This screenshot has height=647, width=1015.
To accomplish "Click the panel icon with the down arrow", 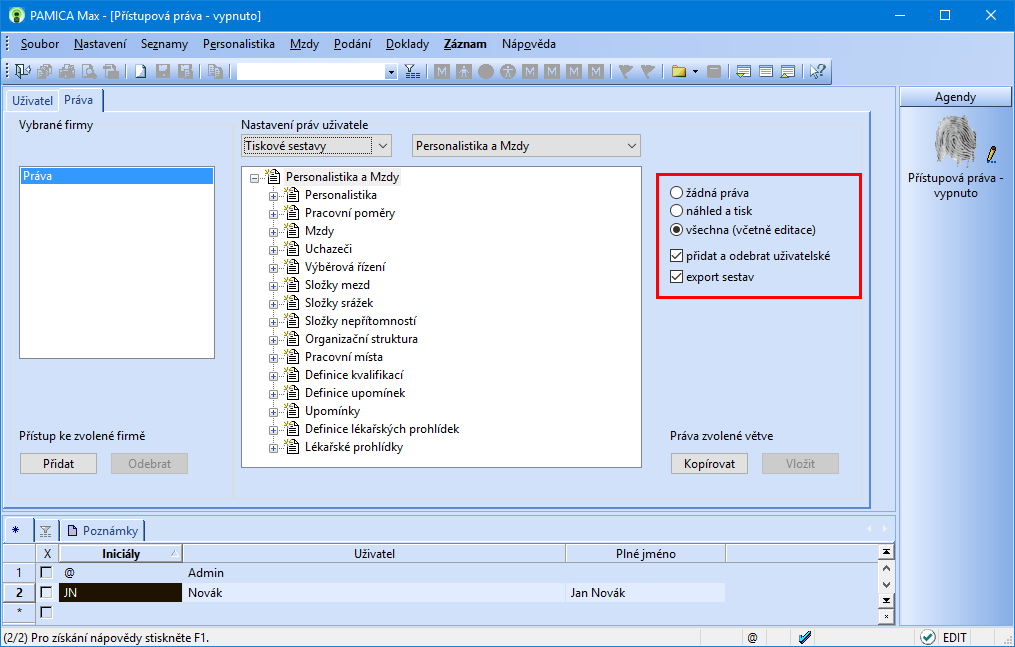I will coord(744,71).
